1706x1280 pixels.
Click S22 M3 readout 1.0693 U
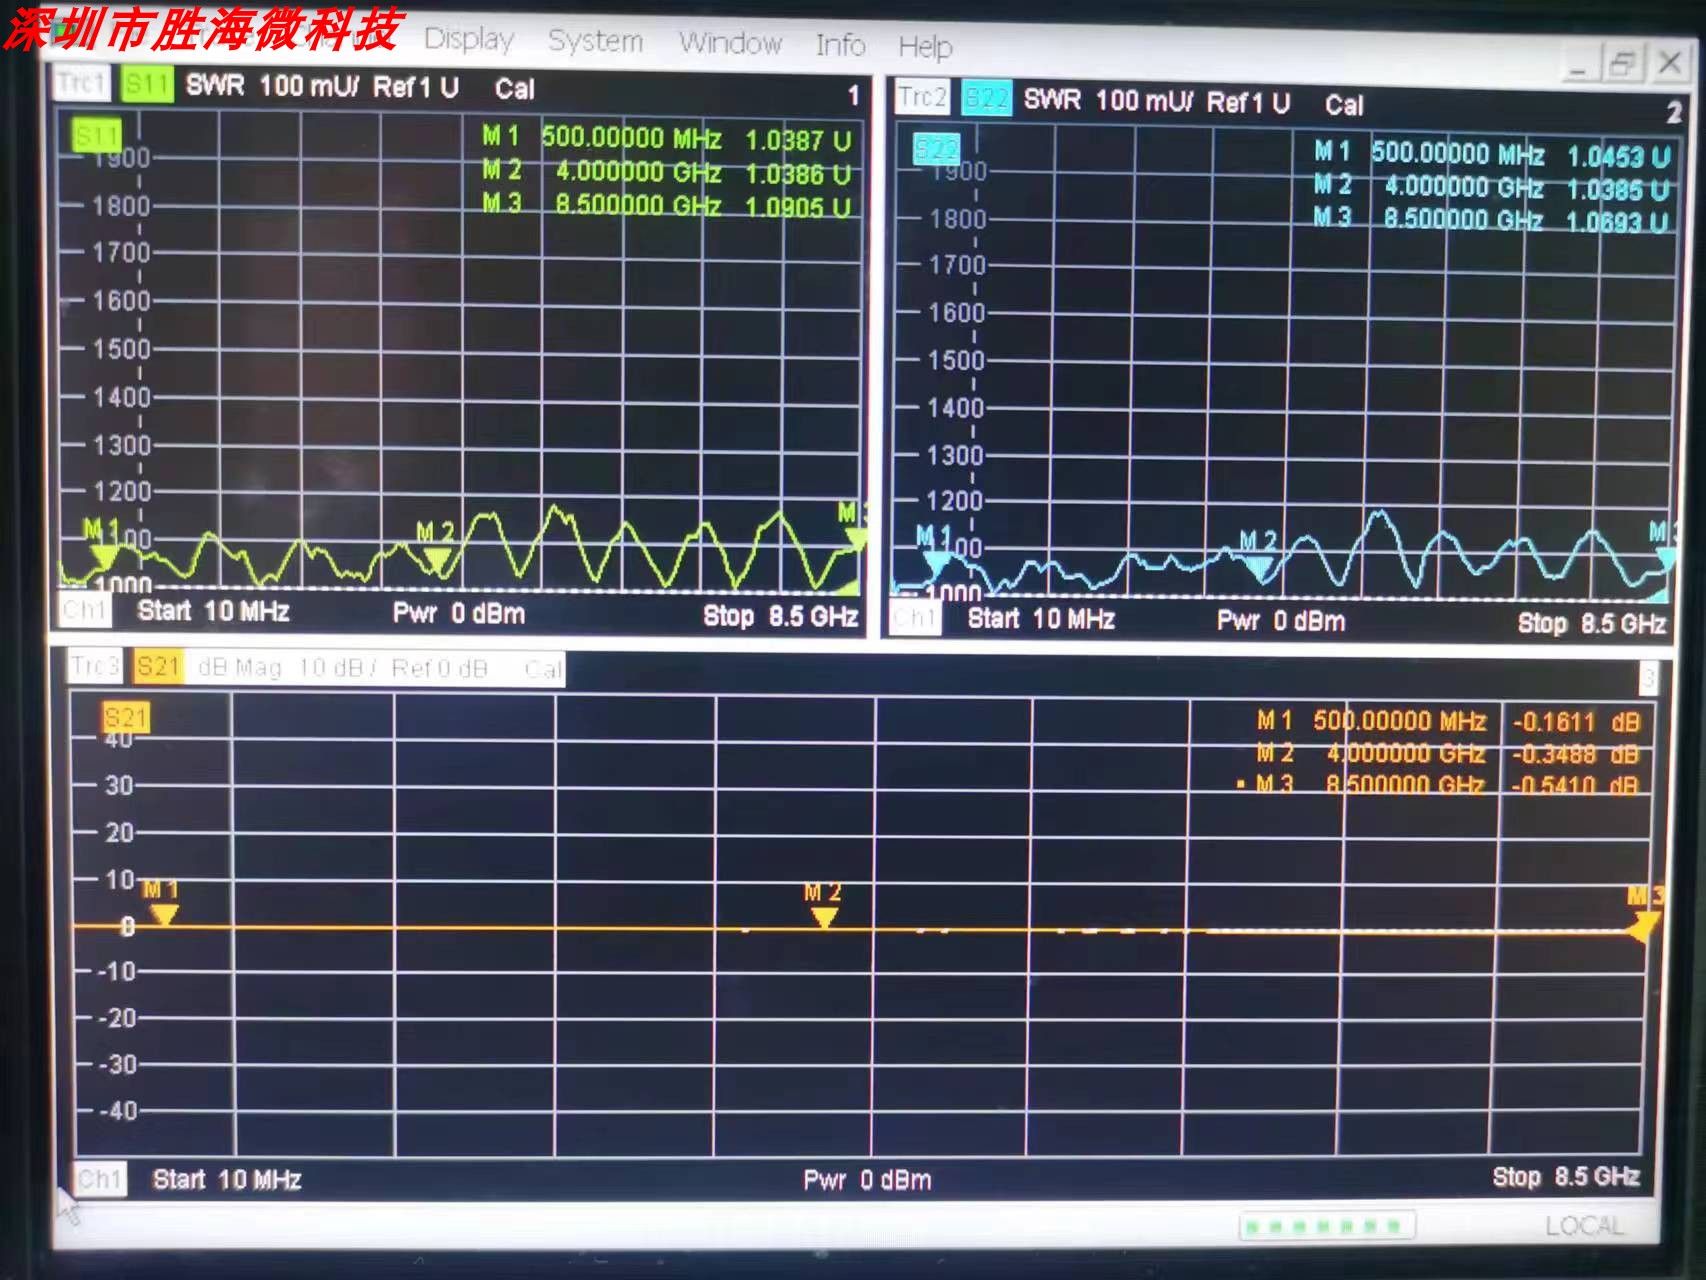pyautogui.click(x=1618, y=221)
